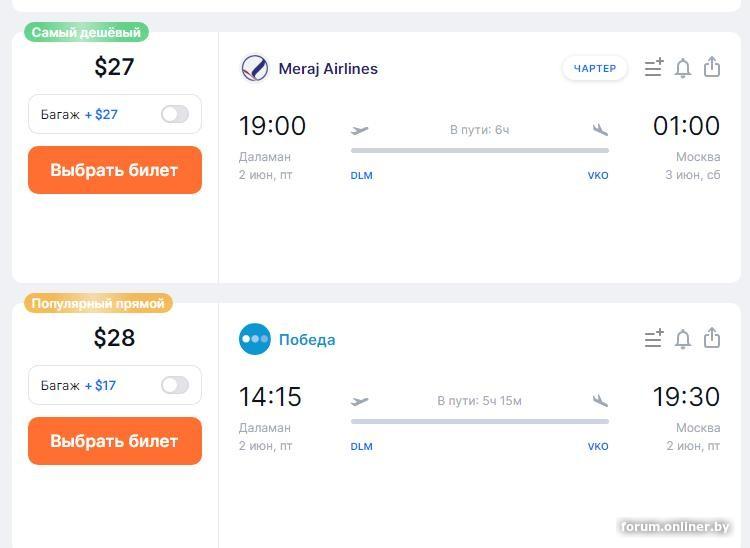This screenshot has width=750, height=548.
Task: Click the Самый дешёвый green label
Action: point(86,32)
